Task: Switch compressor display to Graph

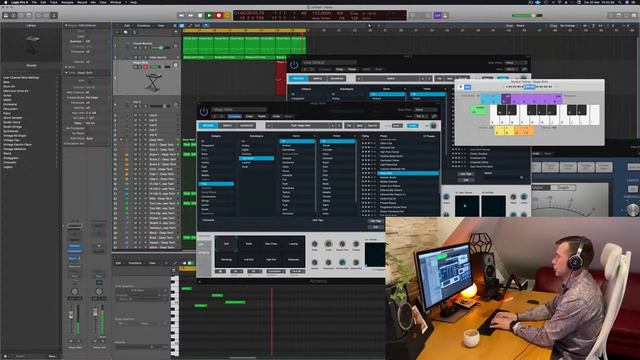Action: (x=563, y=187)
